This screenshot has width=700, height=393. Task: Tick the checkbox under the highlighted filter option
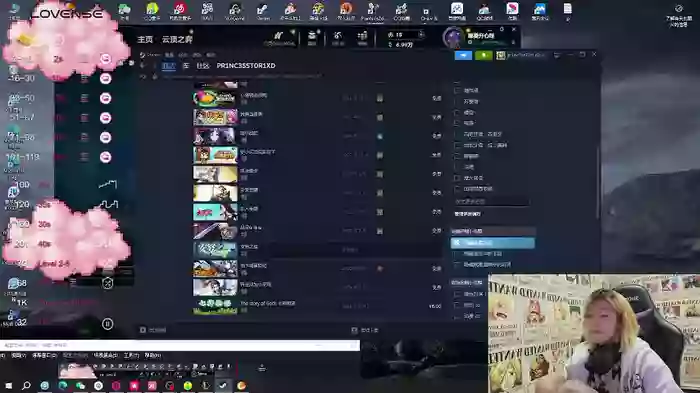457,254
